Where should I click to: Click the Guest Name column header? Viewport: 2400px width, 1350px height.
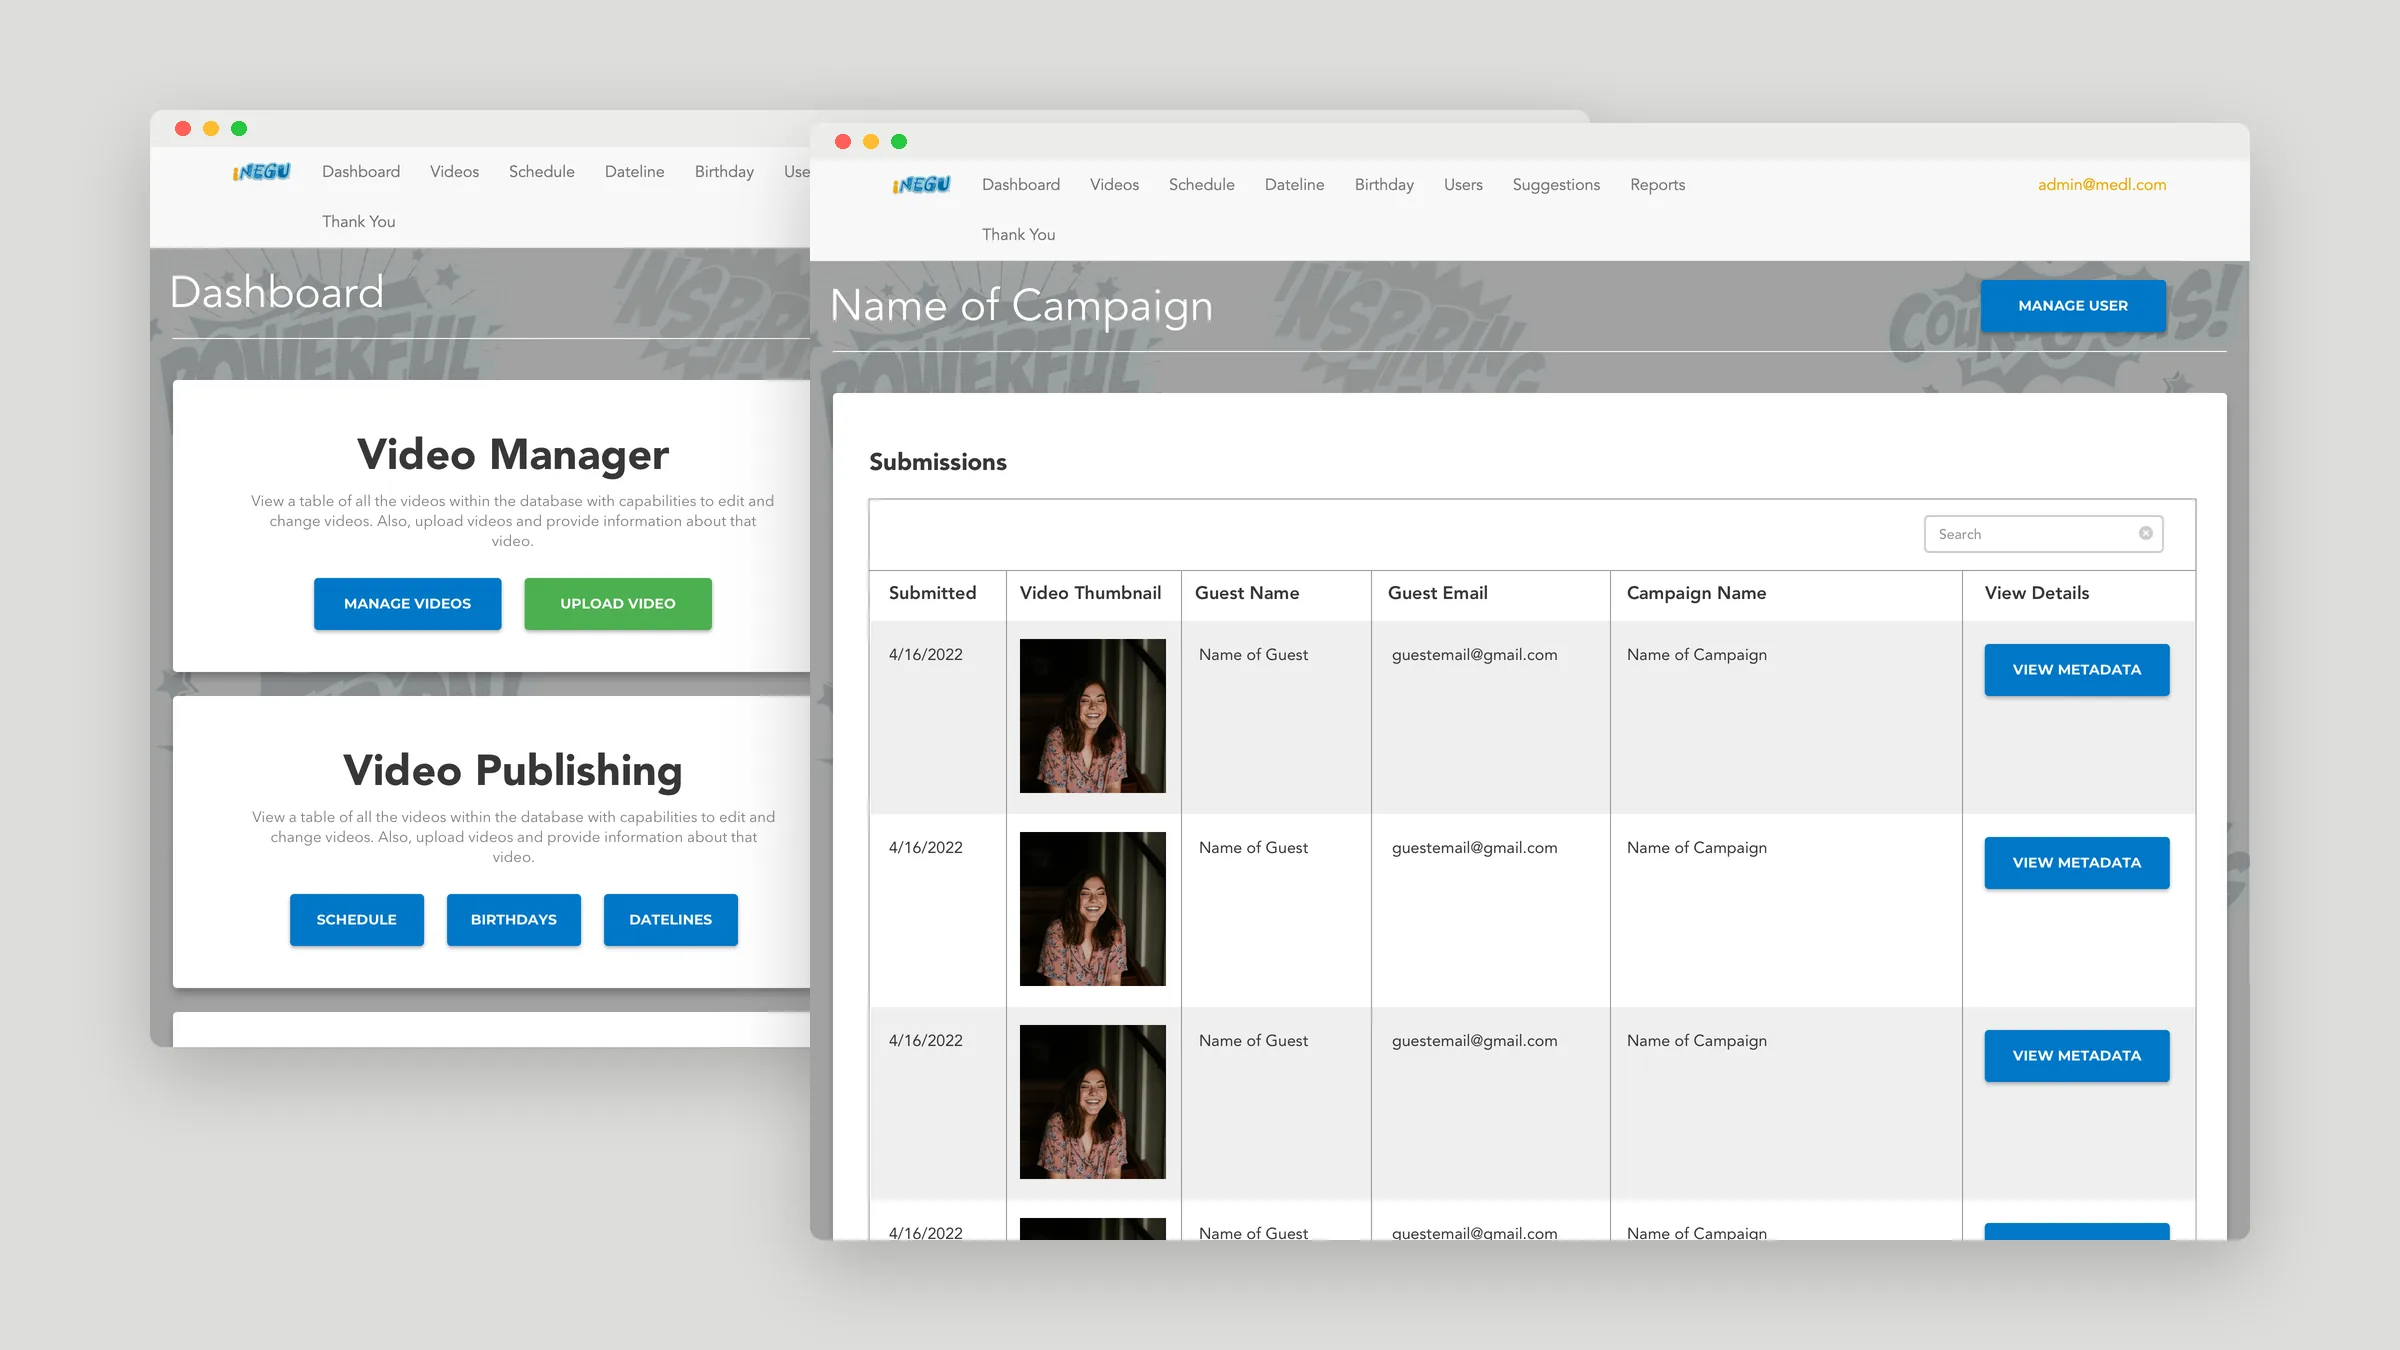[x=1247, y=593]
